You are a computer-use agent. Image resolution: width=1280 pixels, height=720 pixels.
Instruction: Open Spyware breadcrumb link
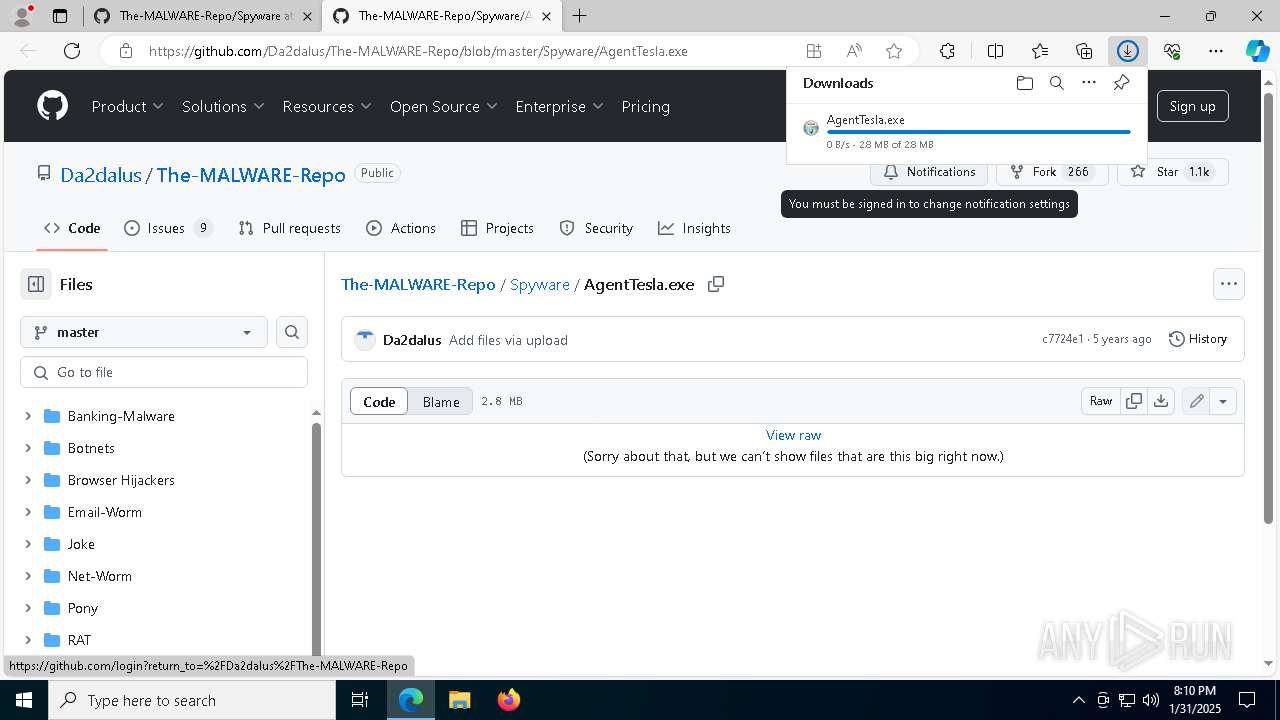(540, 284)
